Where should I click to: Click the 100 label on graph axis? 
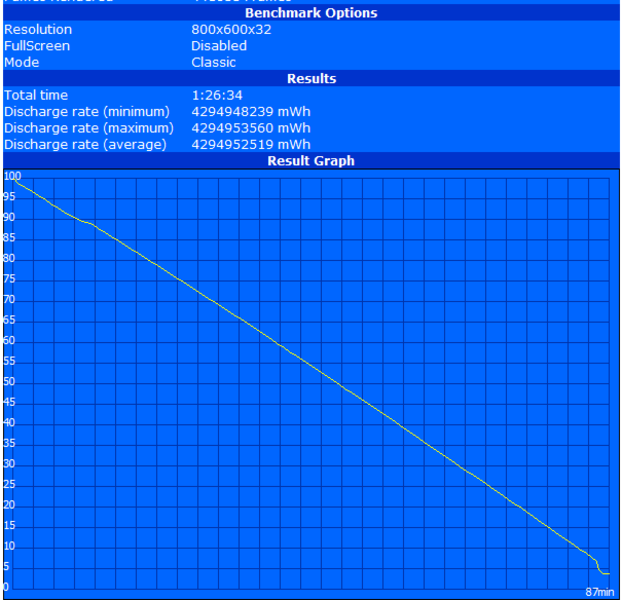pyautogui.click(x=12, y=176)
